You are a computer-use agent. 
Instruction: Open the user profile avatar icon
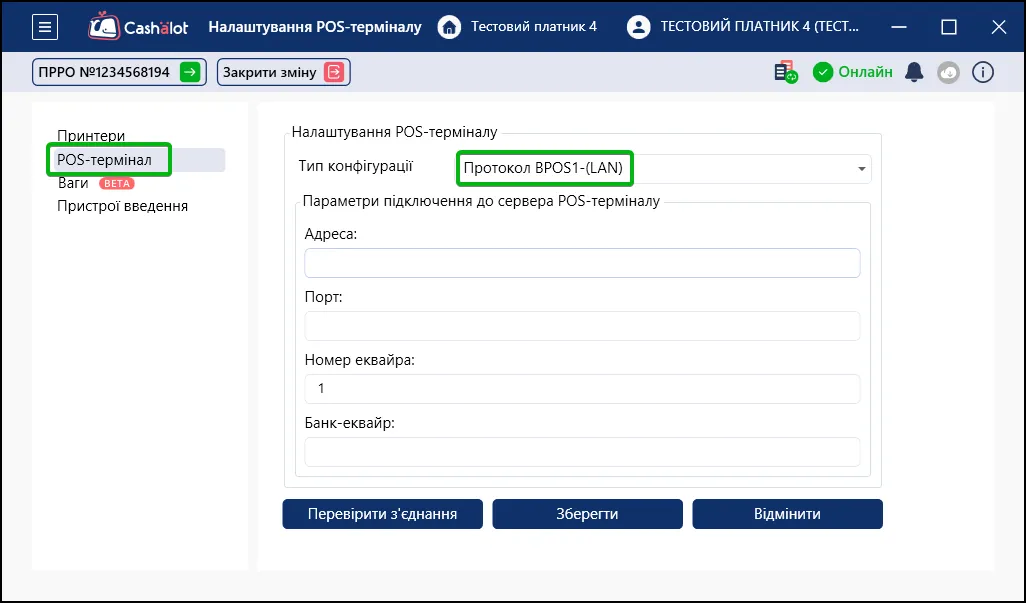(x=638, y=27)
